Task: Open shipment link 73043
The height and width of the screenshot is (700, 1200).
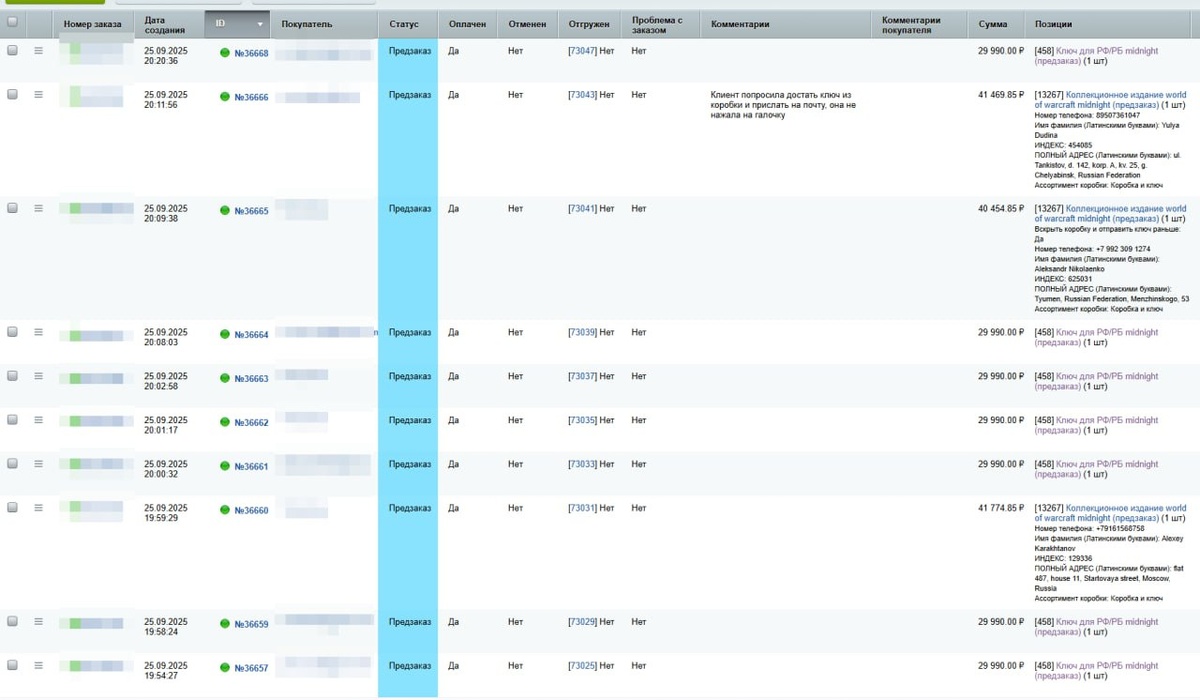Action: tap(582, 95)
